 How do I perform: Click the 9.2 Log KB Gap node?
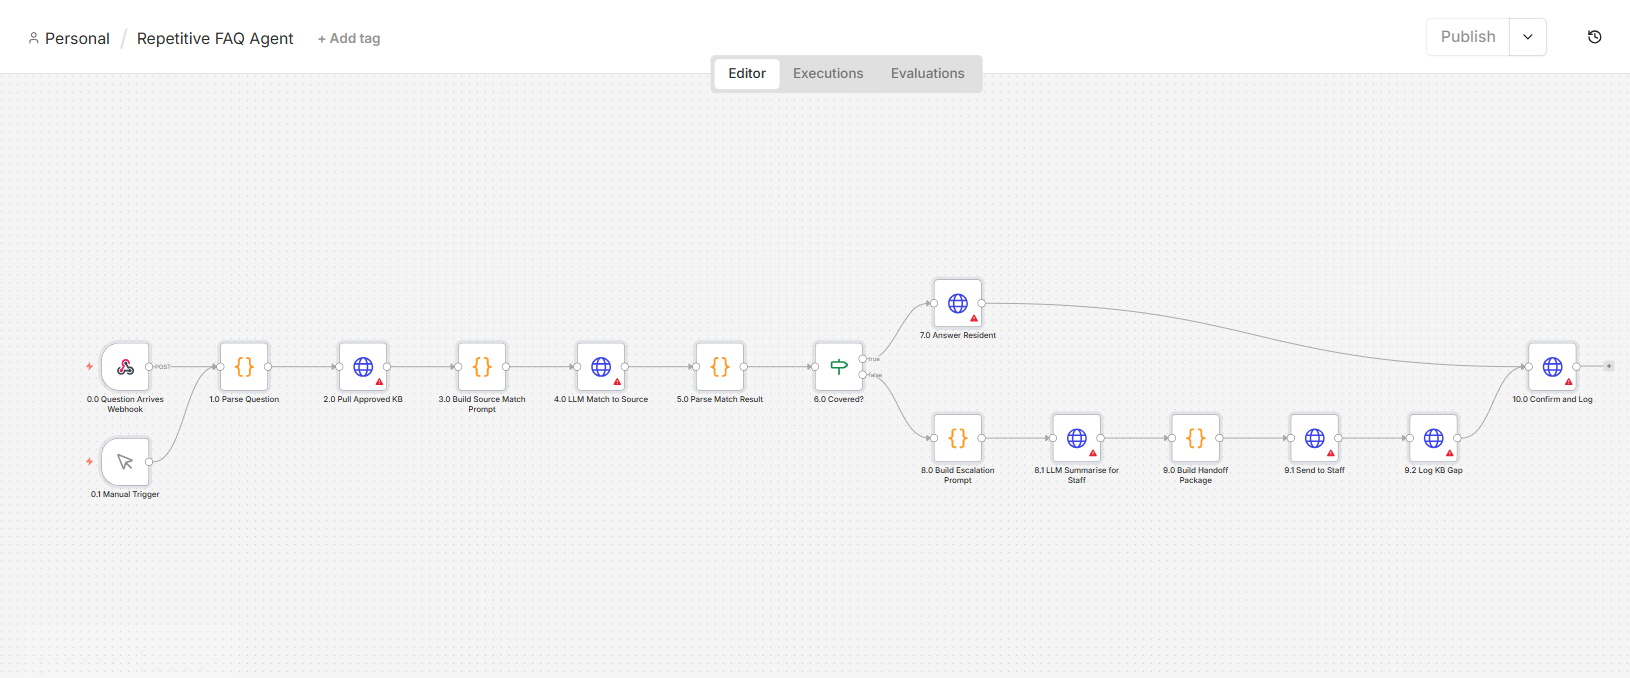tap(1434, 438)
